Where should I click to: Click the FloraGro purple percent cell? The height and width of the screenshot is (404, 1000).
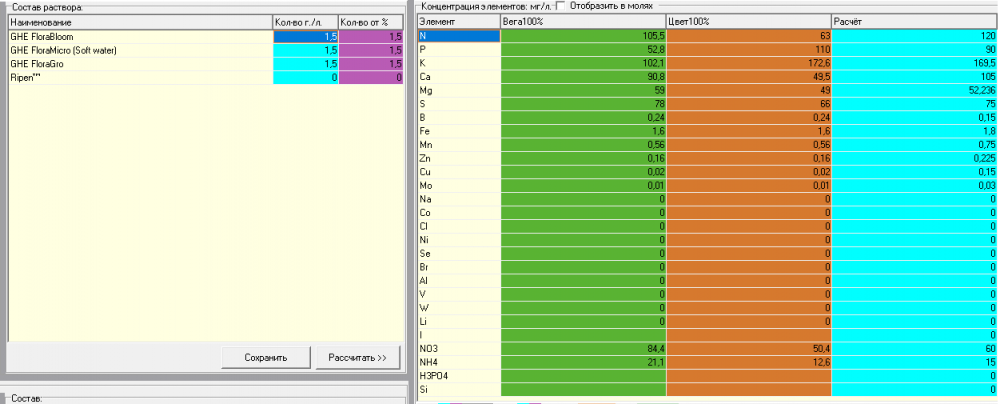(371, 64)
